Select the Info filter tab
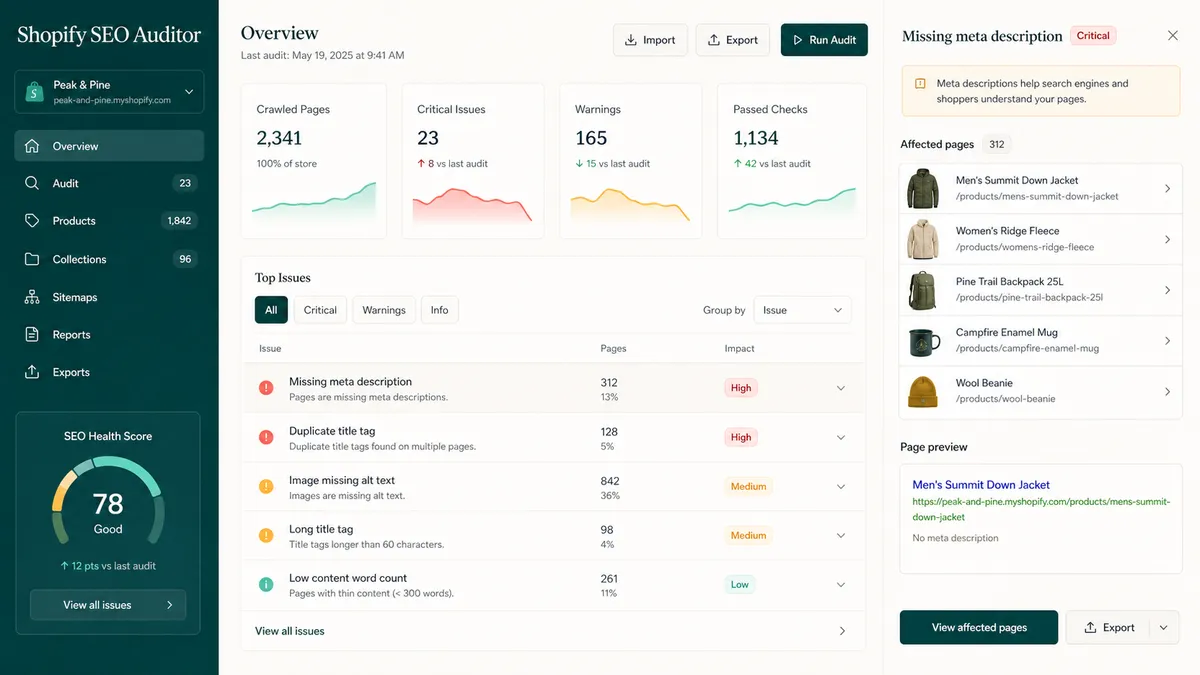Screen dimensions: 1200x675 tap(439, 310)
